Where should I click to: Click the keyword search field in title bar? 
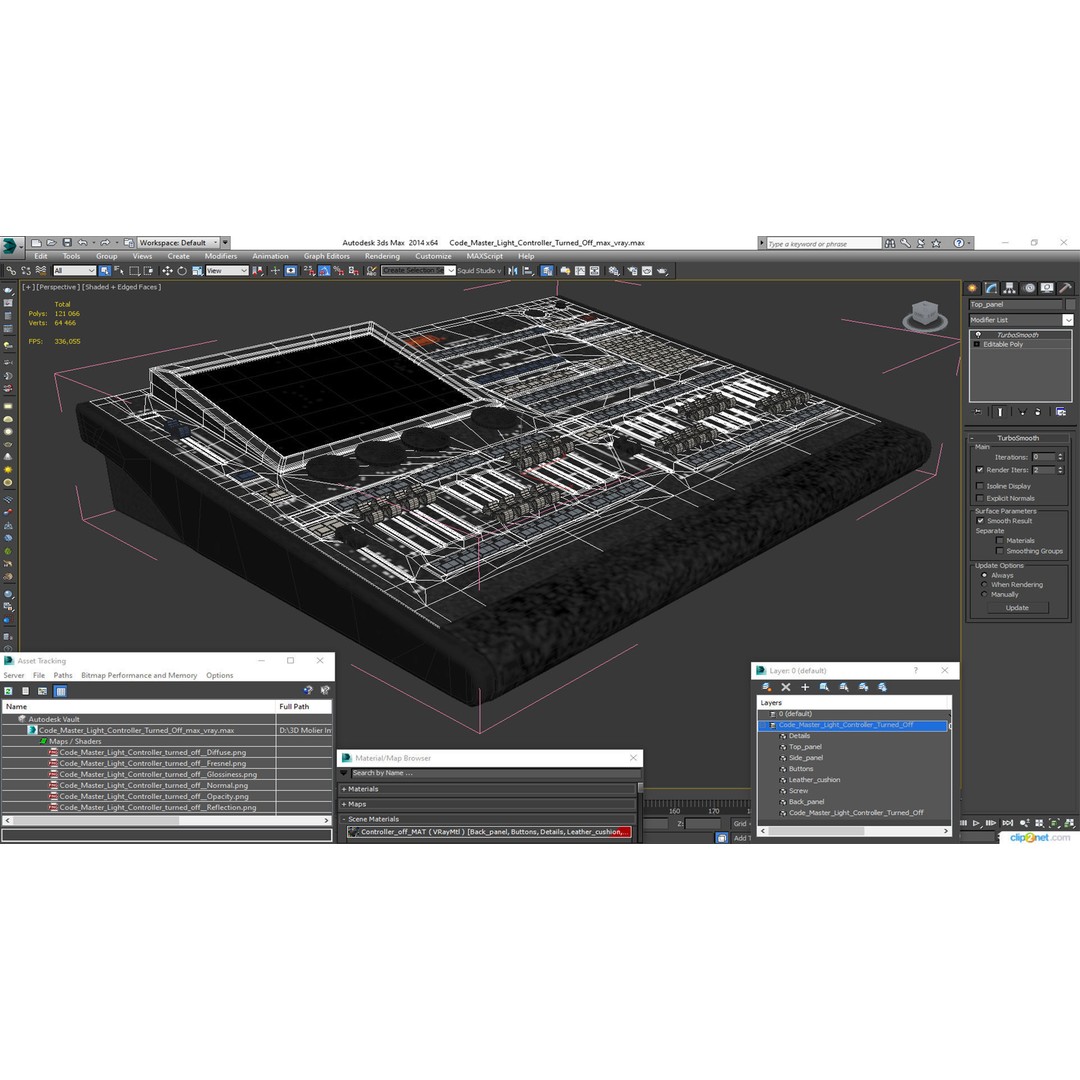824,244
